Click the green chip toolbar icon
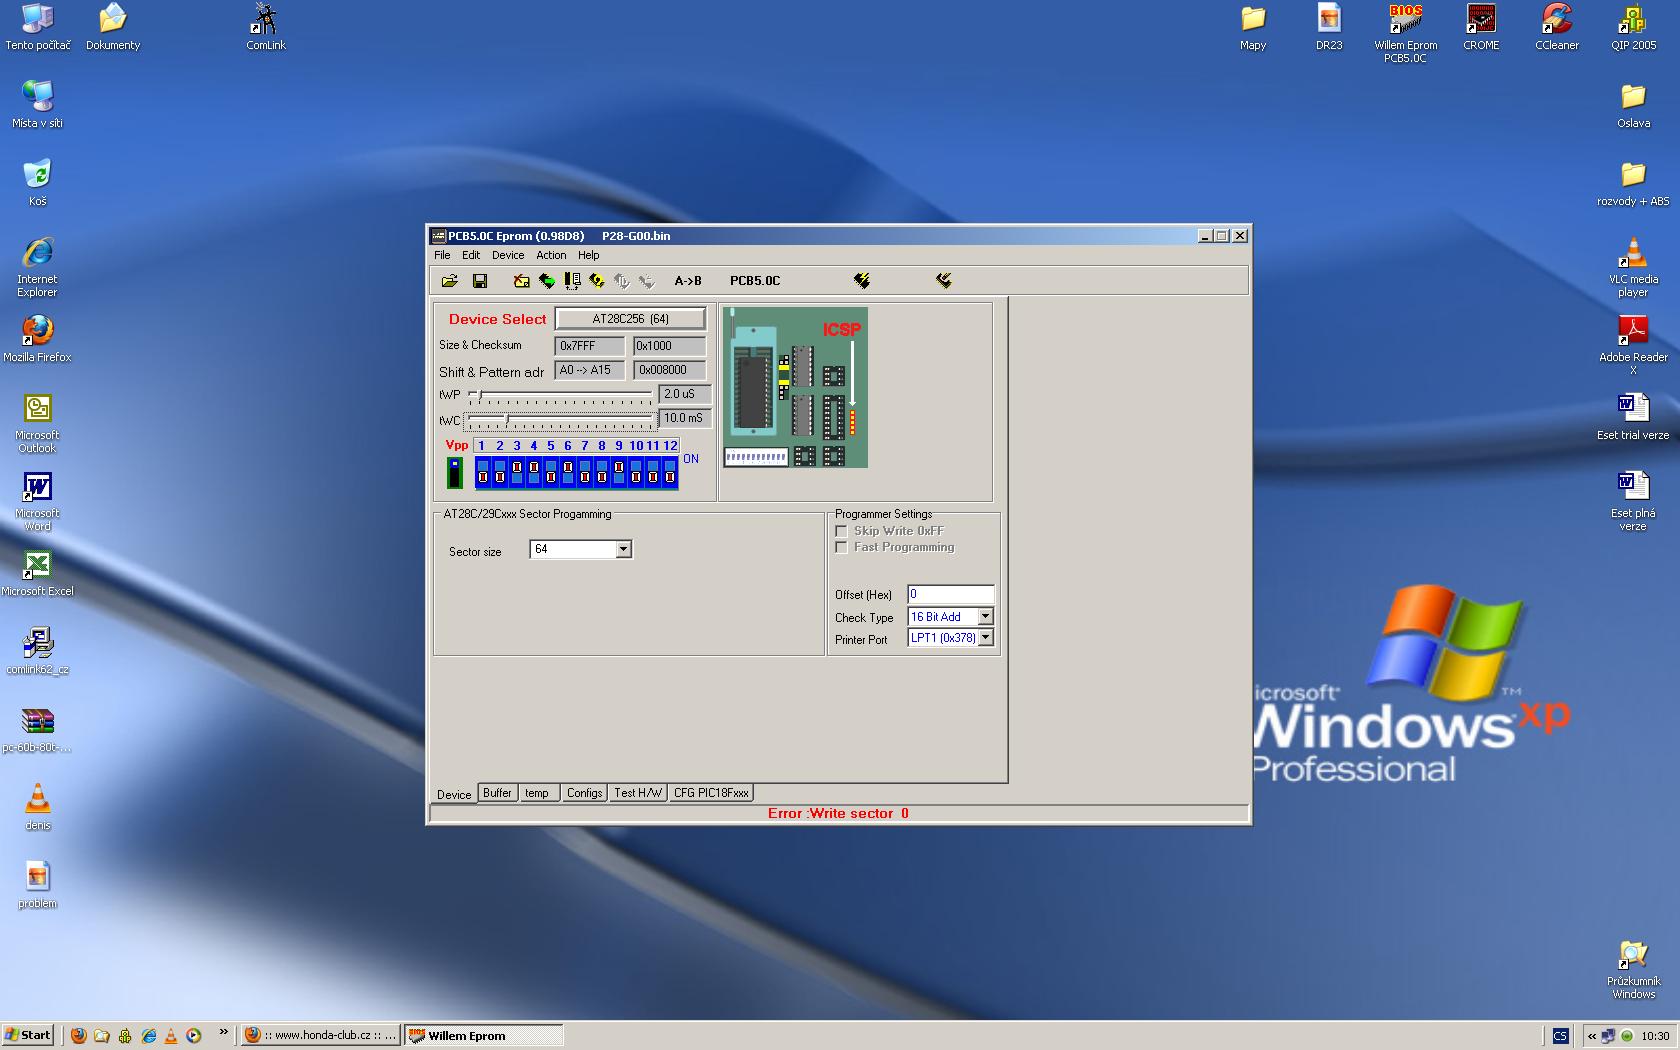The image size is (1680, 1050). pos(547,281)
